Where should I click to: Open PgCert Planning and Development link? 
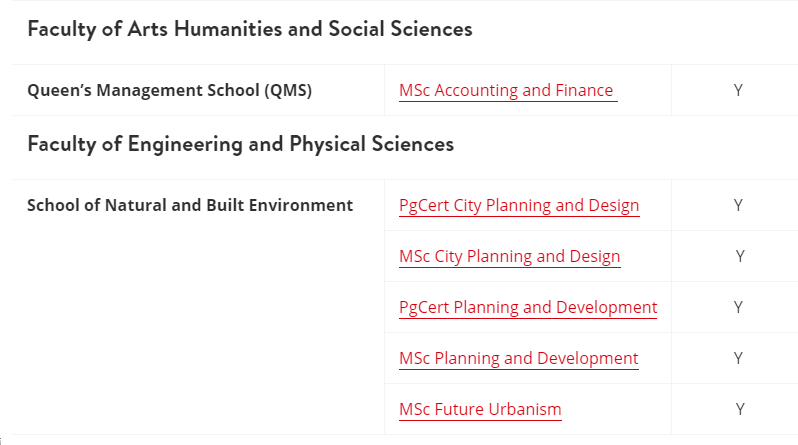pos(528,308)
